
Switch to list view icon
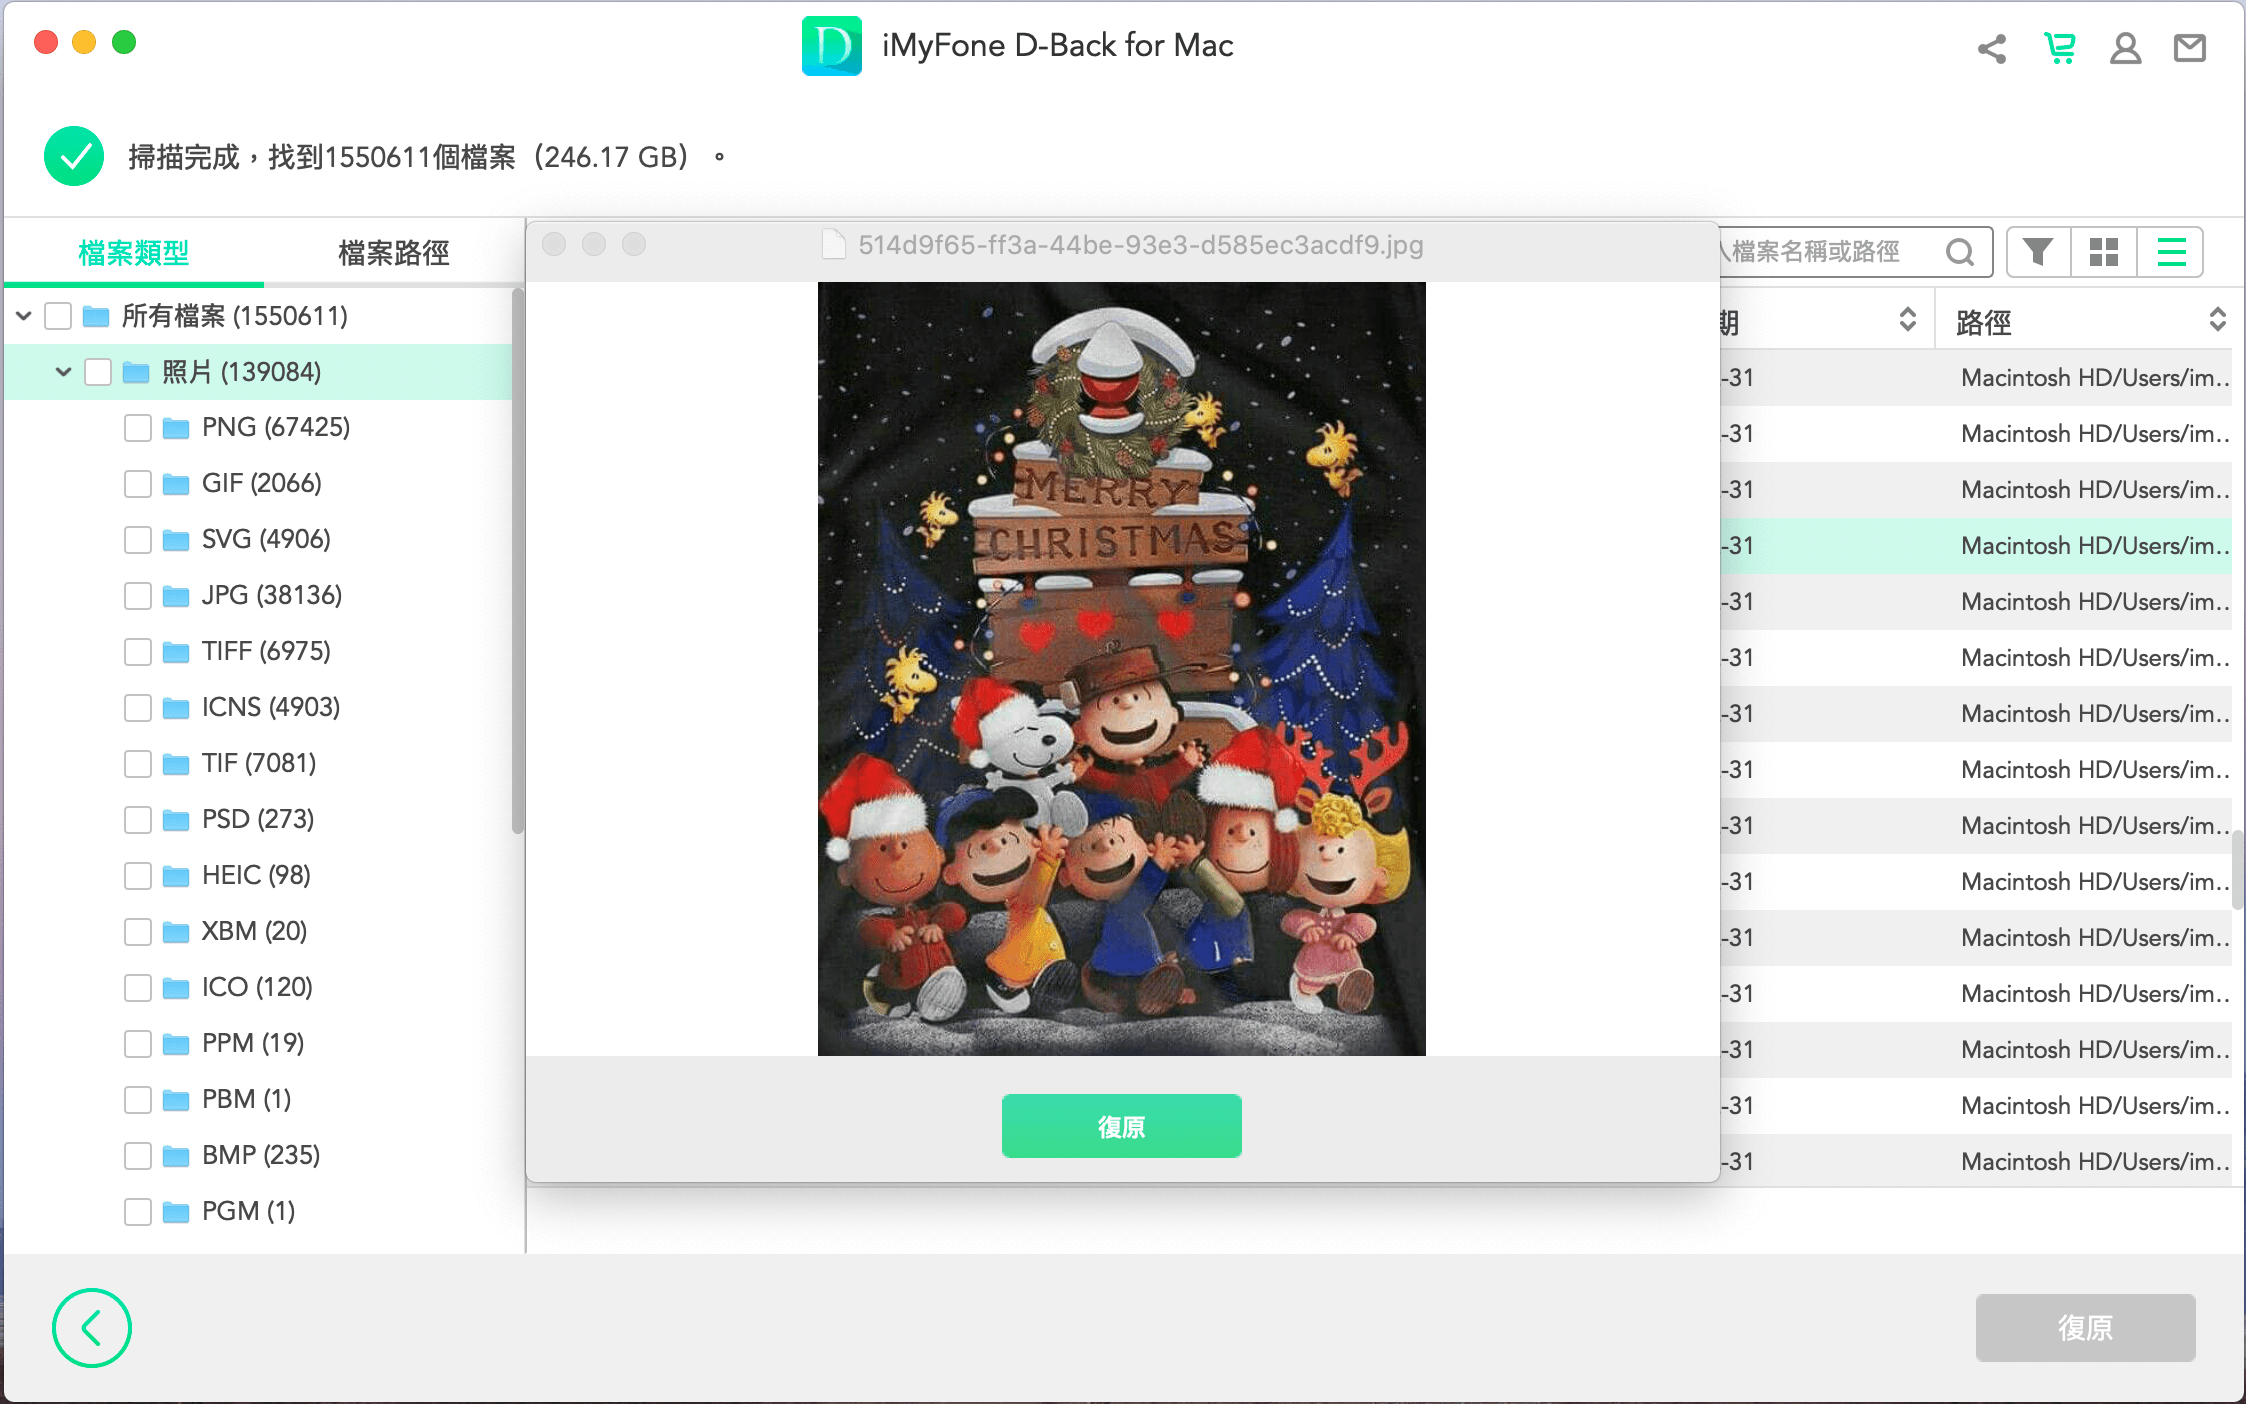point(2171,252)
